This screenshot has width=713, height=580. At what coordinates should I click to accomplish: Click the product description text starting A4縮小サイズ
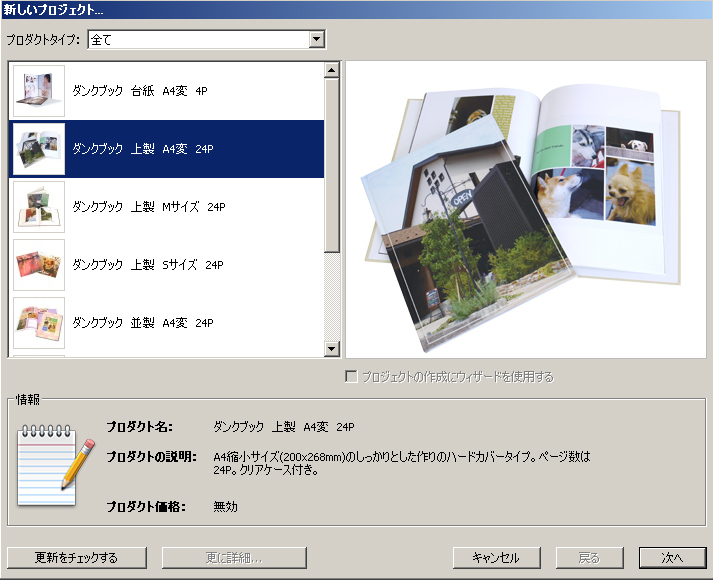coord(402,463)
